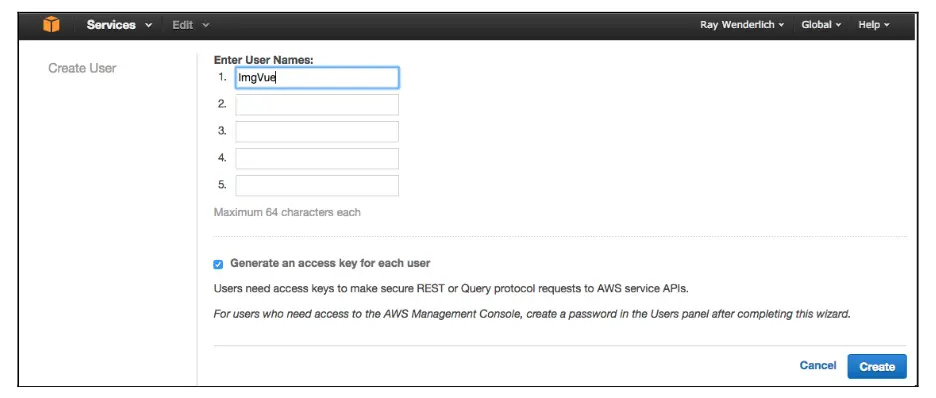Click the 'Users need access keys' description text

pos(451,289)
